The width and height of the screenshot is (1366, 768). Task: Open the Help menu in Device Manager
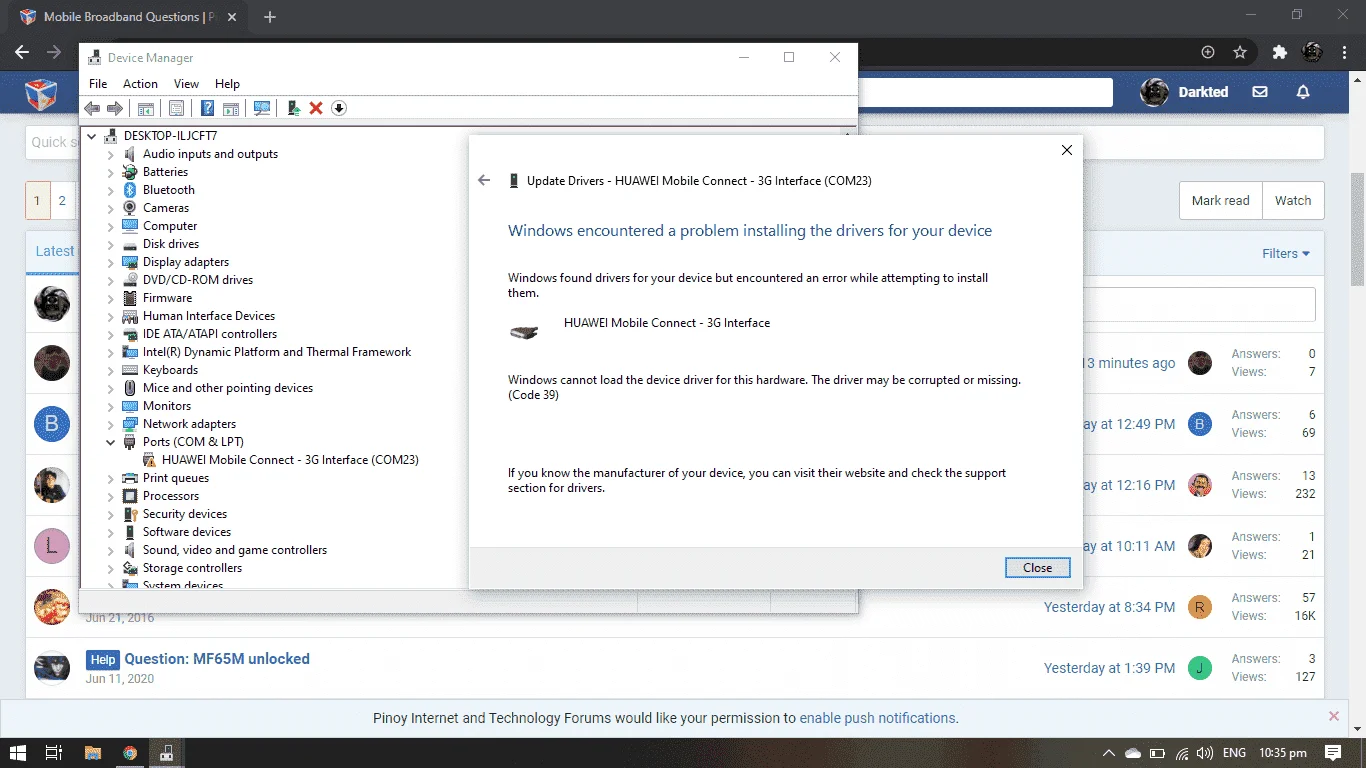(227, 84)
